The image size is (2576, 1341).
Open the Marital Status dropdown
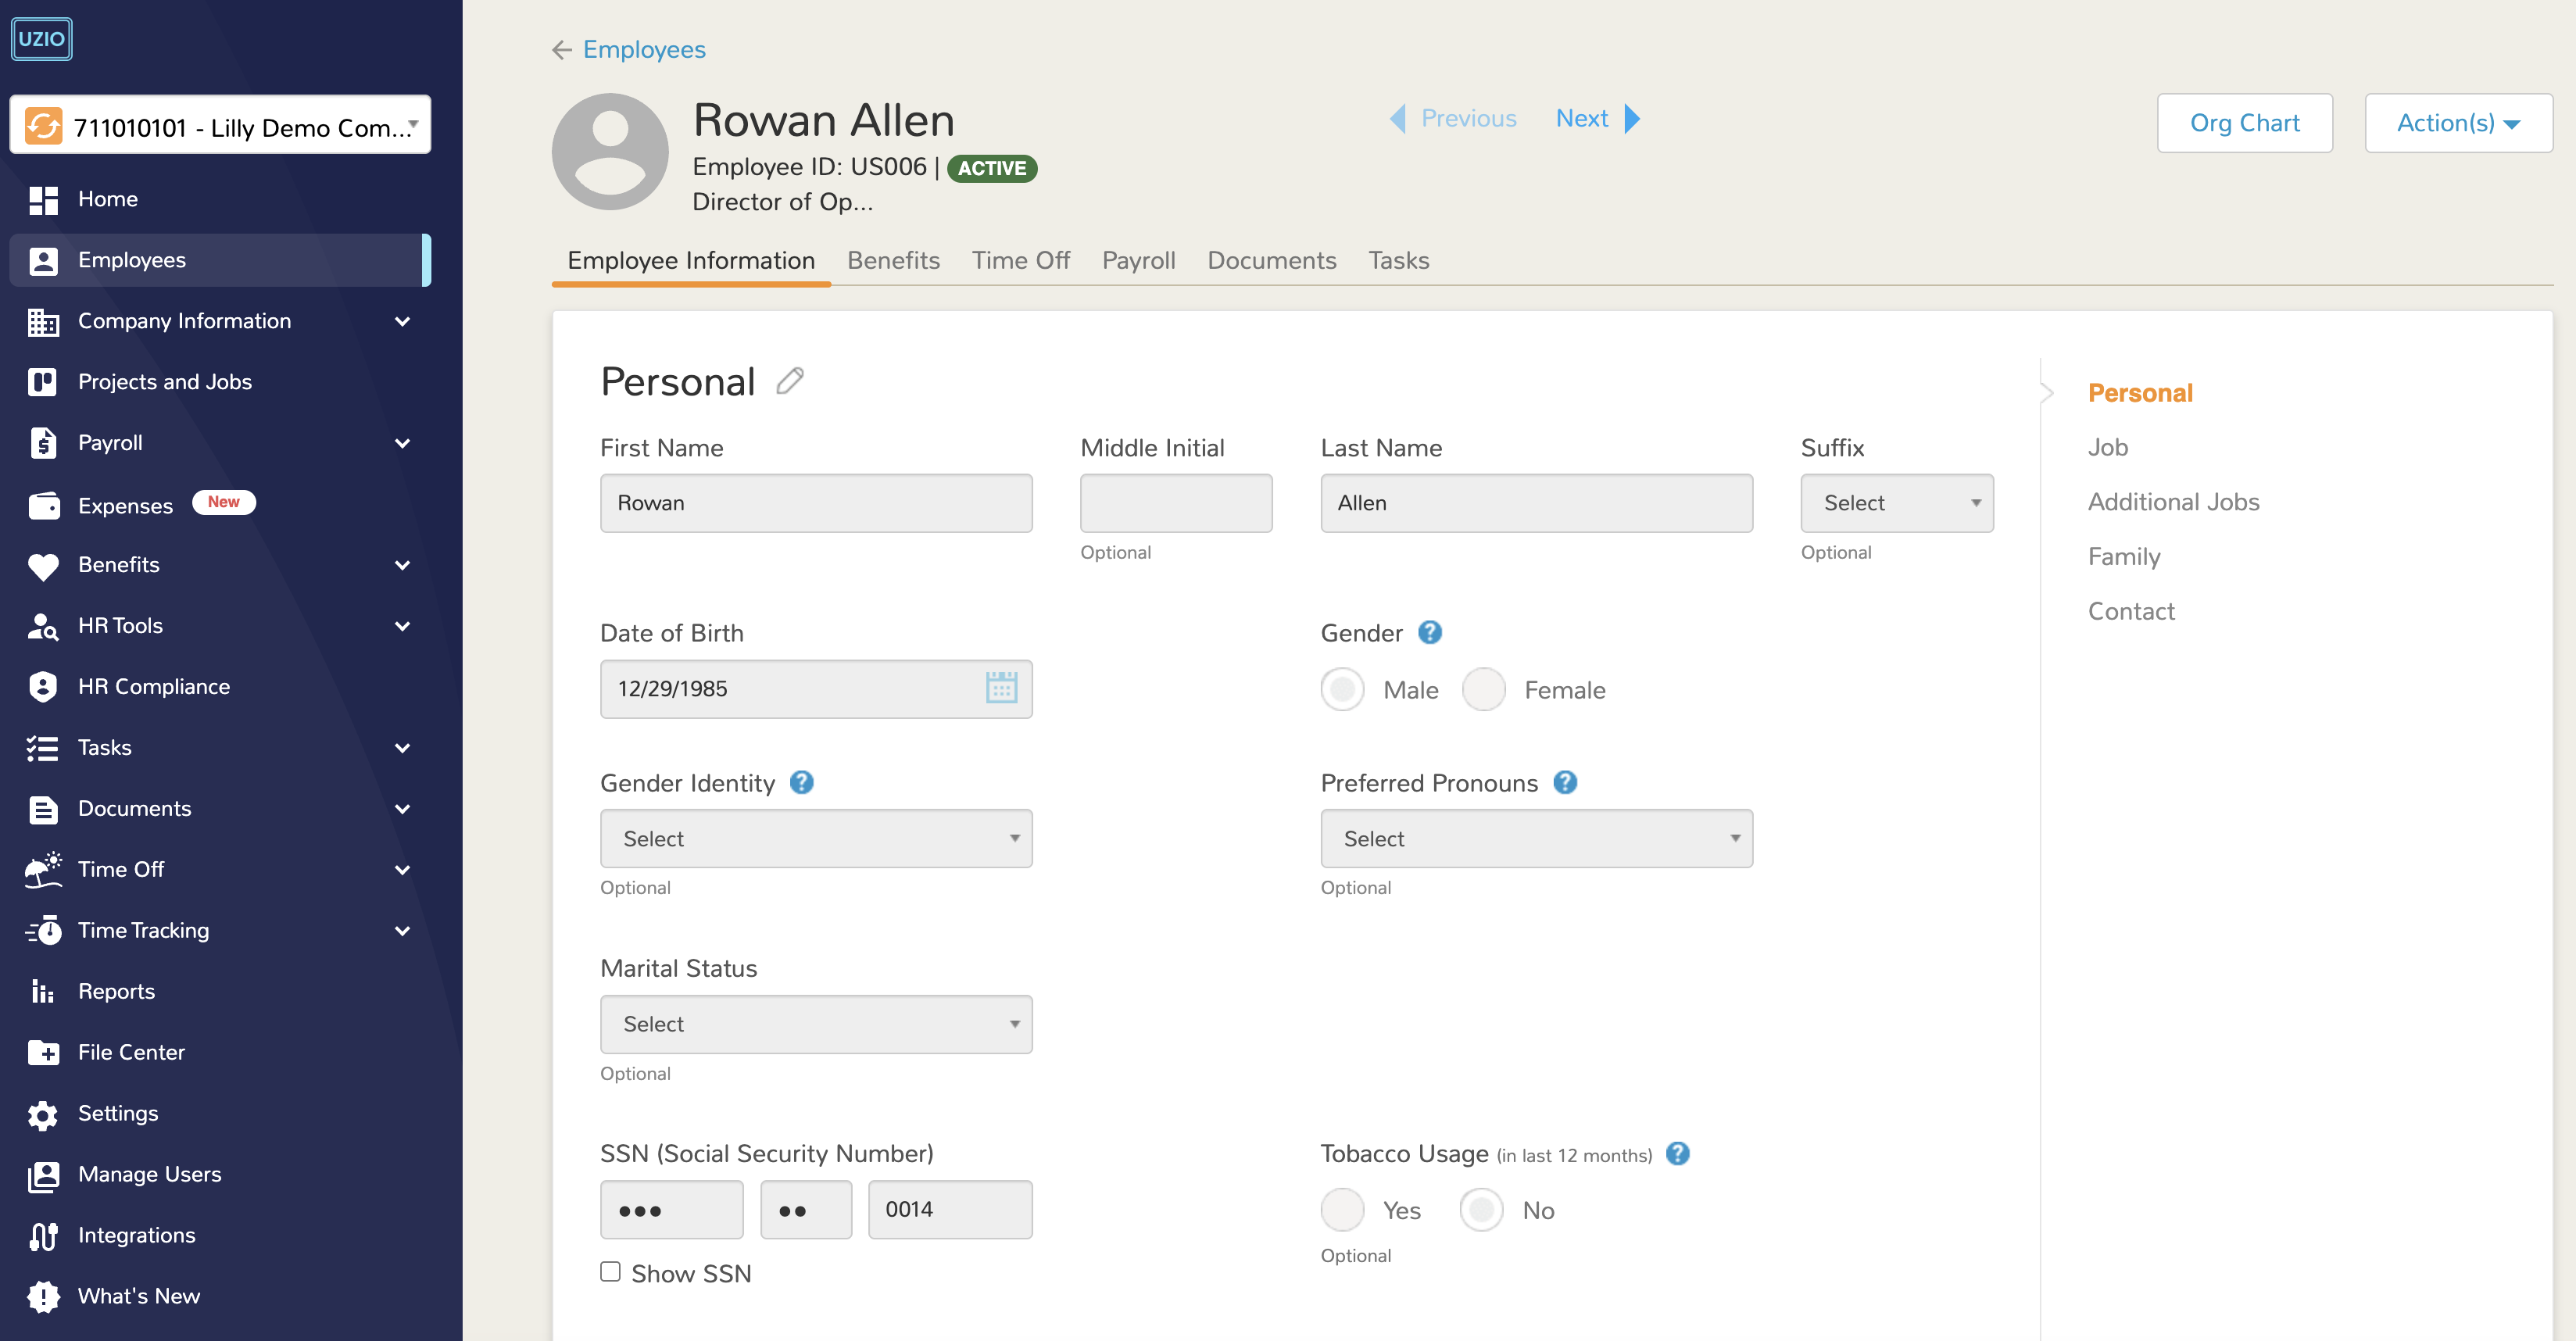point(815,1024)
